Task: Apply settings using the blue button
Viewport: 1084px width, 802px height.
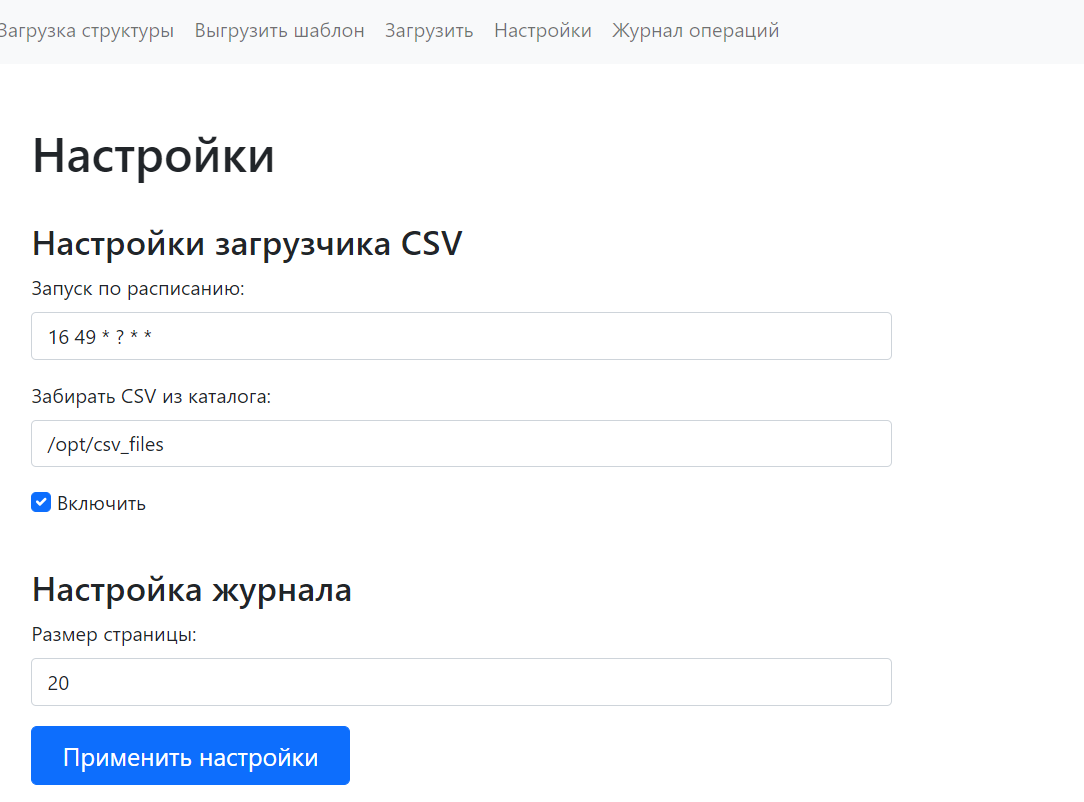Action: (x=190, y=755)
